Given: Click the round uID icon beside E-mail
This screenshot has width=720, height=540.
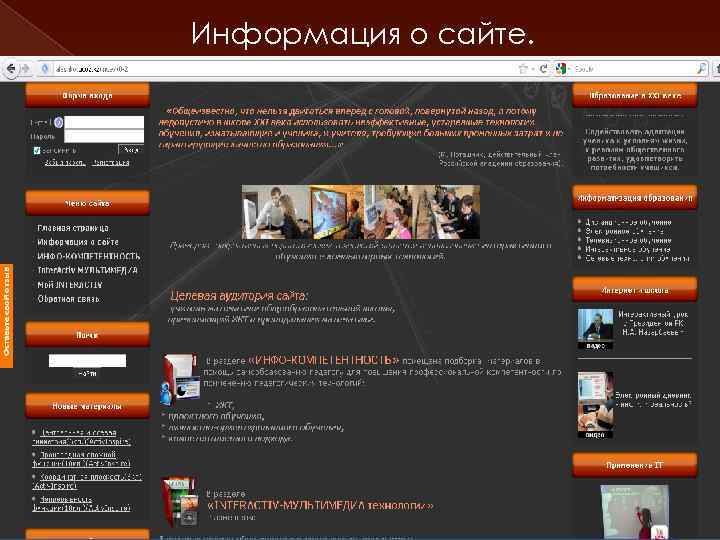Looking at the screenshot, I should [x=58, y=123].
